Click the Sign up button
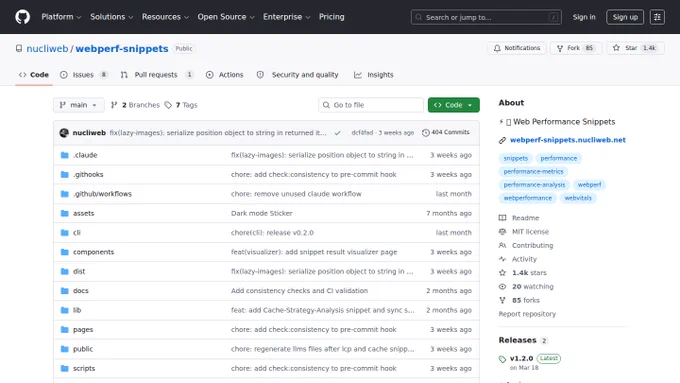Image resolution: width=680 pixels, height=383 pixels. pyautogui.click(x=625, y=17)
